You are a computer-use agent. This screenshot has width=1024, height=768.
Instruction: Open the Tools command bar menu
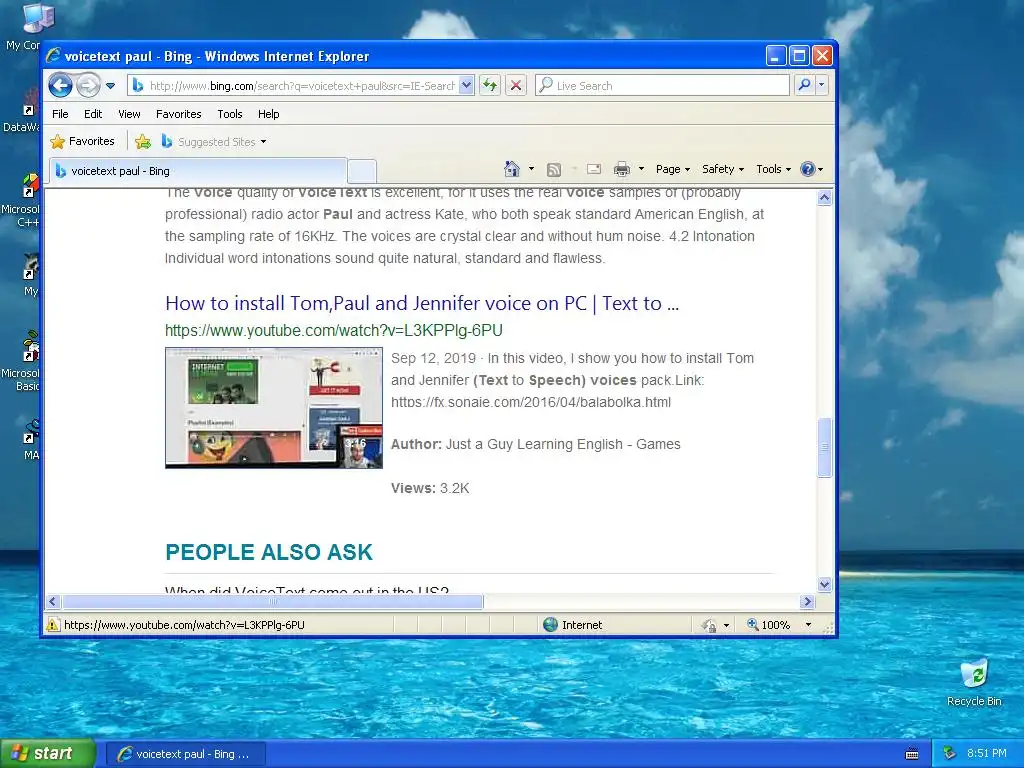[x=773, y=169]
